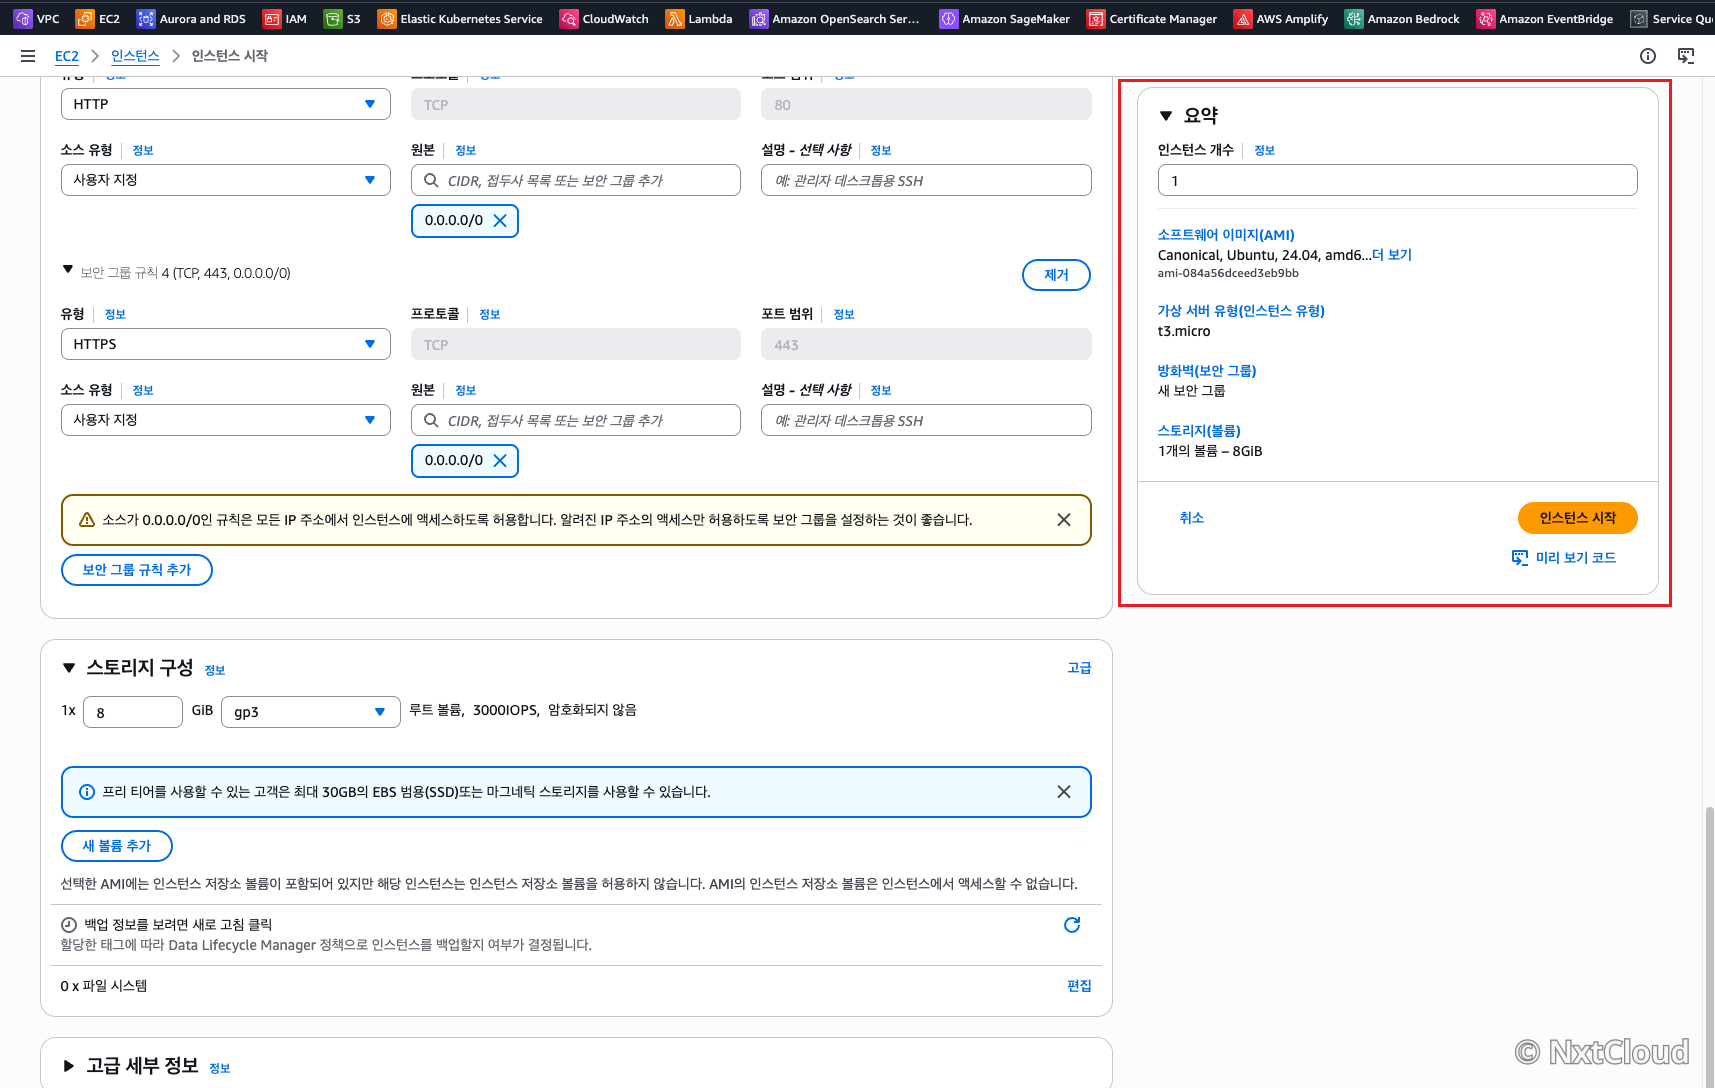Remove the 0.0.0.0/0 source under HTTPS rule
1715x1088 pixels.
tap(500, 461)
